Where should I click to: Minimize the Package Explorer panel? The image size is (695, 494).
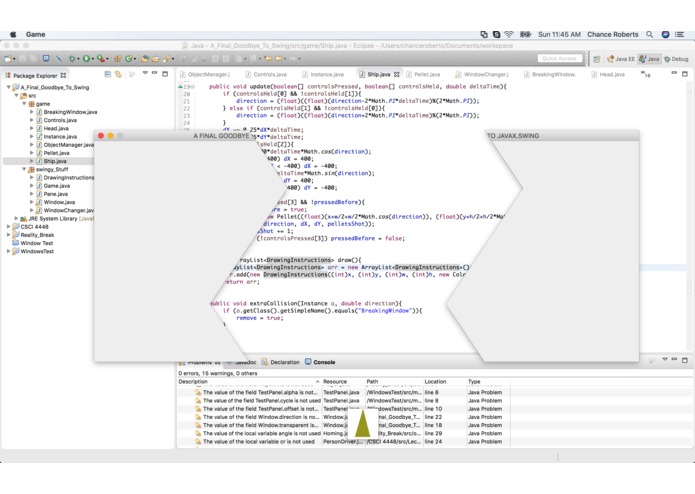(x=154, y=73)
